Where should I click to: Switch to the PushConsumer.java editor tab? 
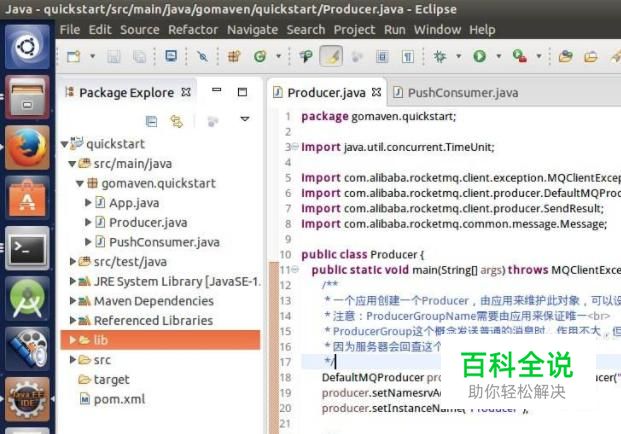point(455,93)
